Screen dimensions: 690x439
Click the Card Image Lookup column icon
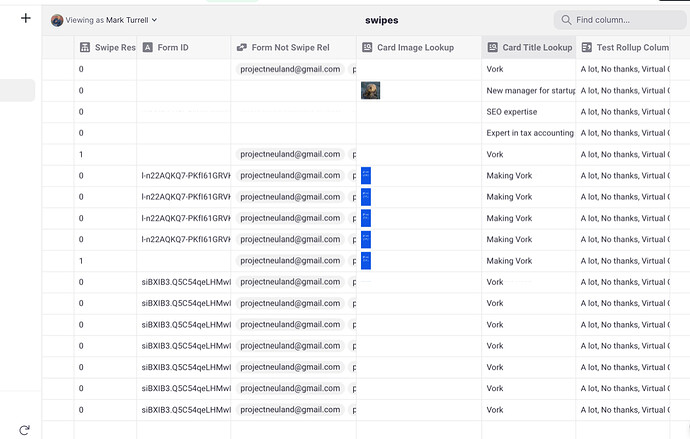pos(367,47)
